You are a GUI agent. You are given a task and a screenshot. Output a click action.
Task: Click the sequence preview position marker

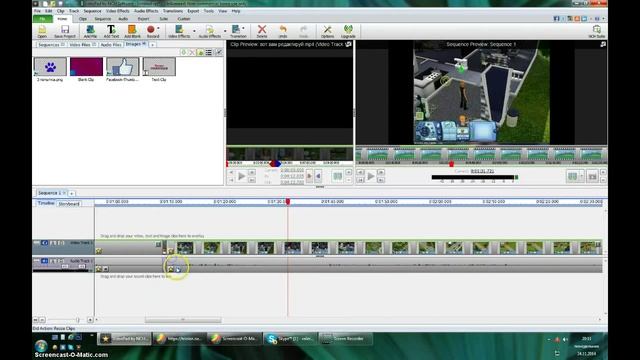[451, 164]
